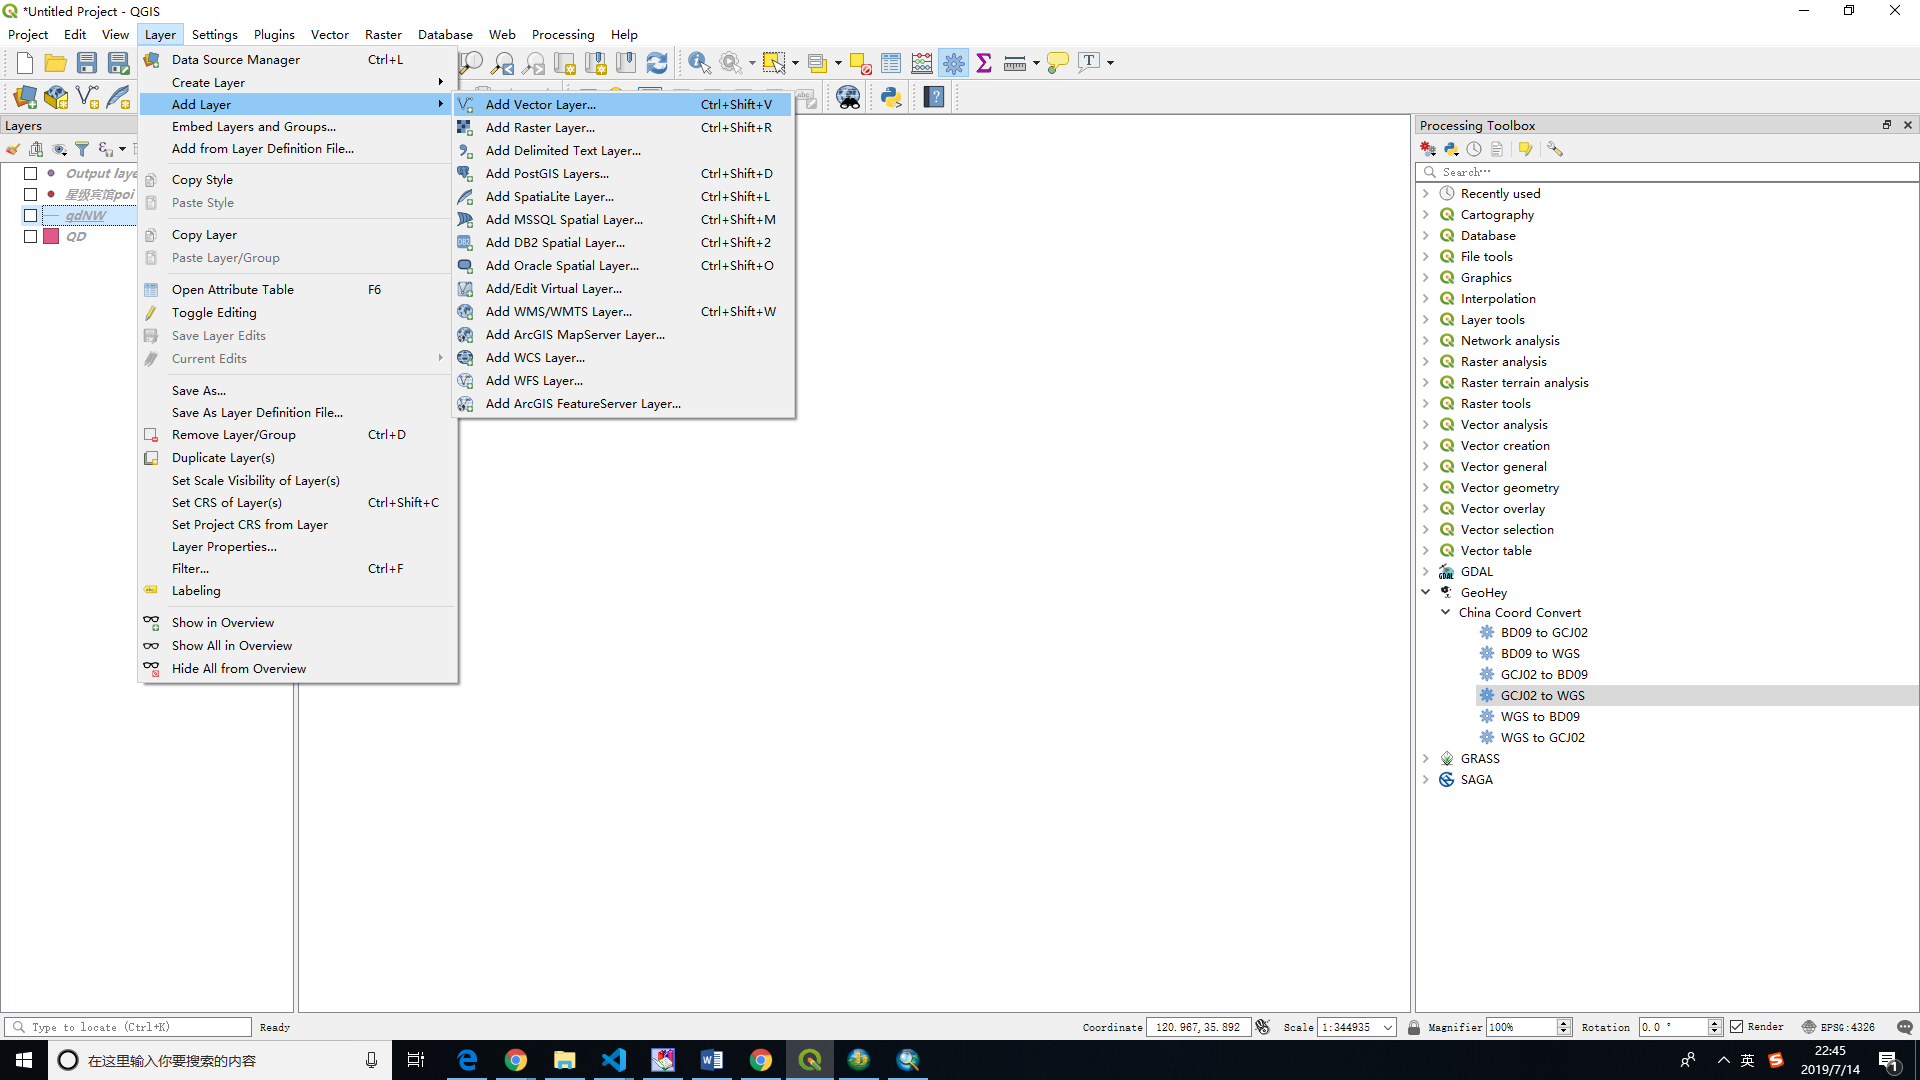Select Open Attribute Table in Layer menu
The height and width of the screenshot is (1080, 1920).
point(232,289)
